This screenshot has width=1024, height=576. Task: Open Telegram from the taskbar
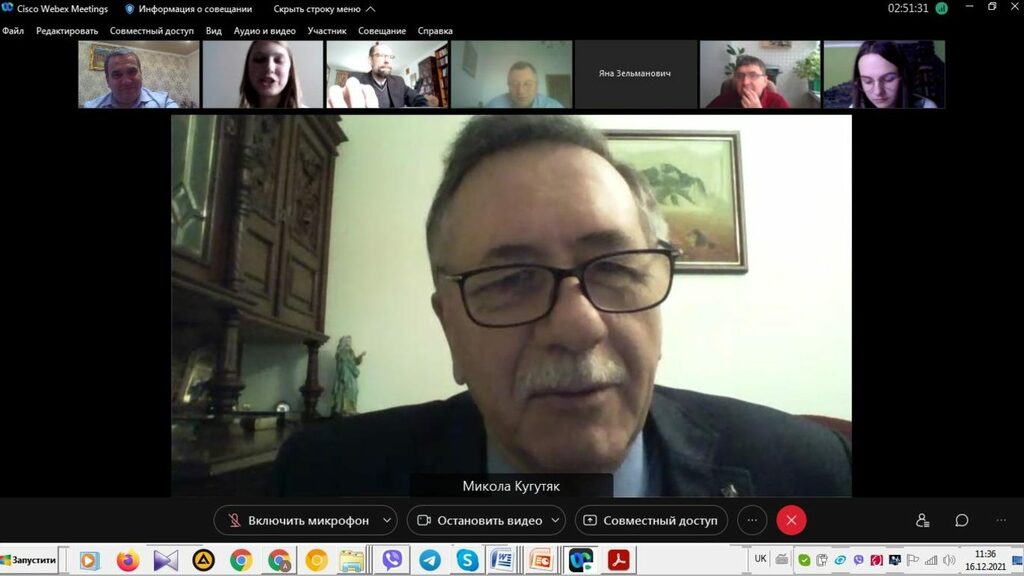tap(430, 560)
